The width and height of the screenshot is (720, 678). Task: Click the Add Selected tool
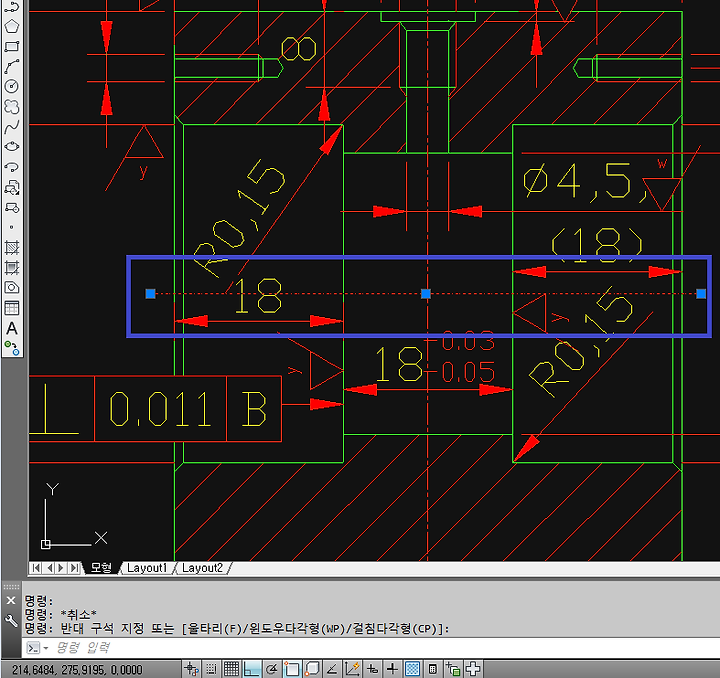[x=11, y=348]
